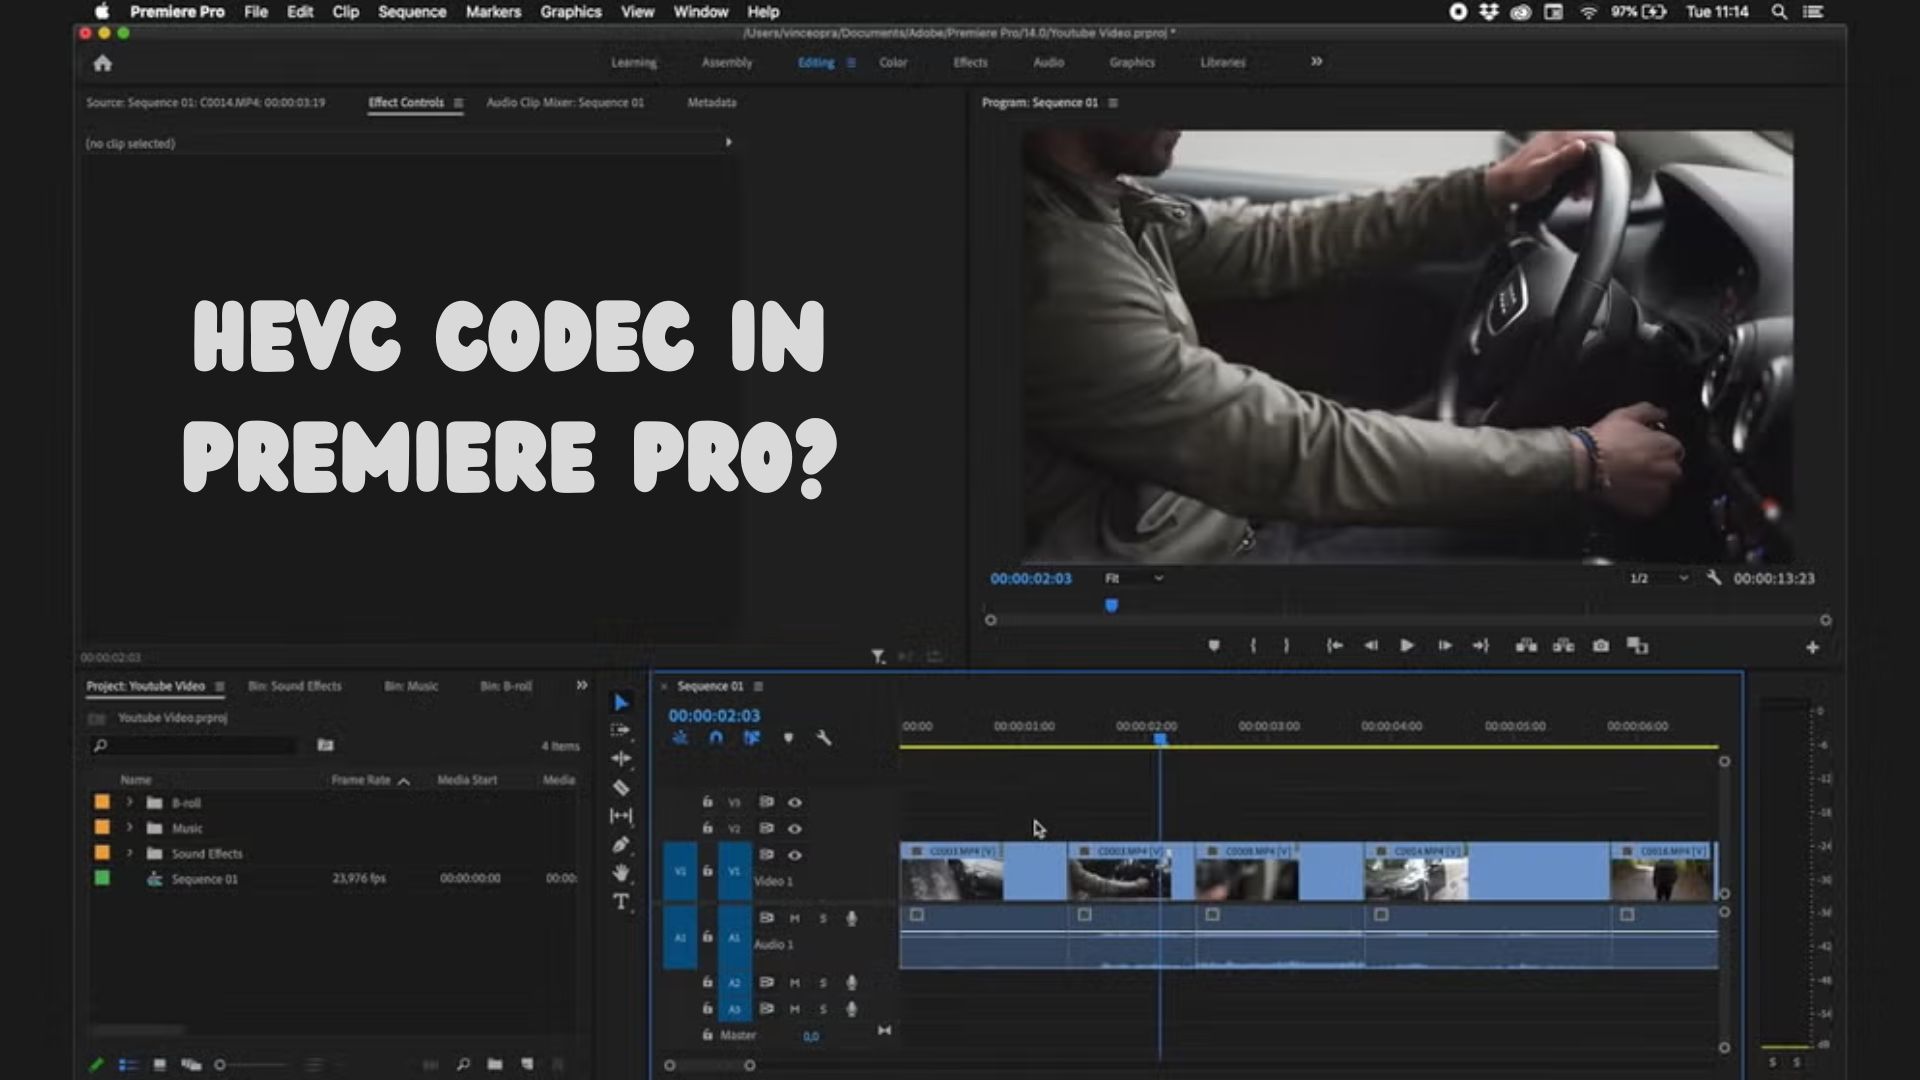Solo track A3
Viewport: 1920px width, 1080px height.
coord(823,1009)
